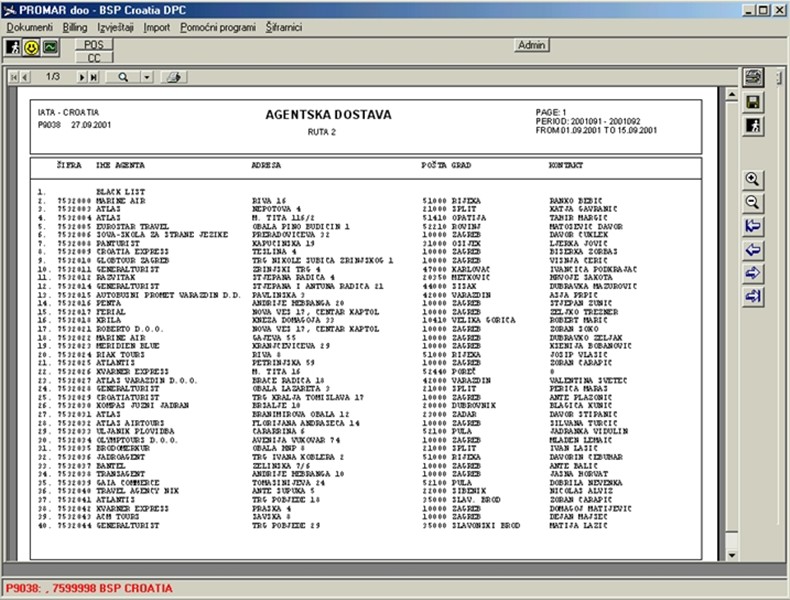Click the AGENTSKA DOSTAVA report title
Viewport: 790px width, 600px height.
click(328, 115)
